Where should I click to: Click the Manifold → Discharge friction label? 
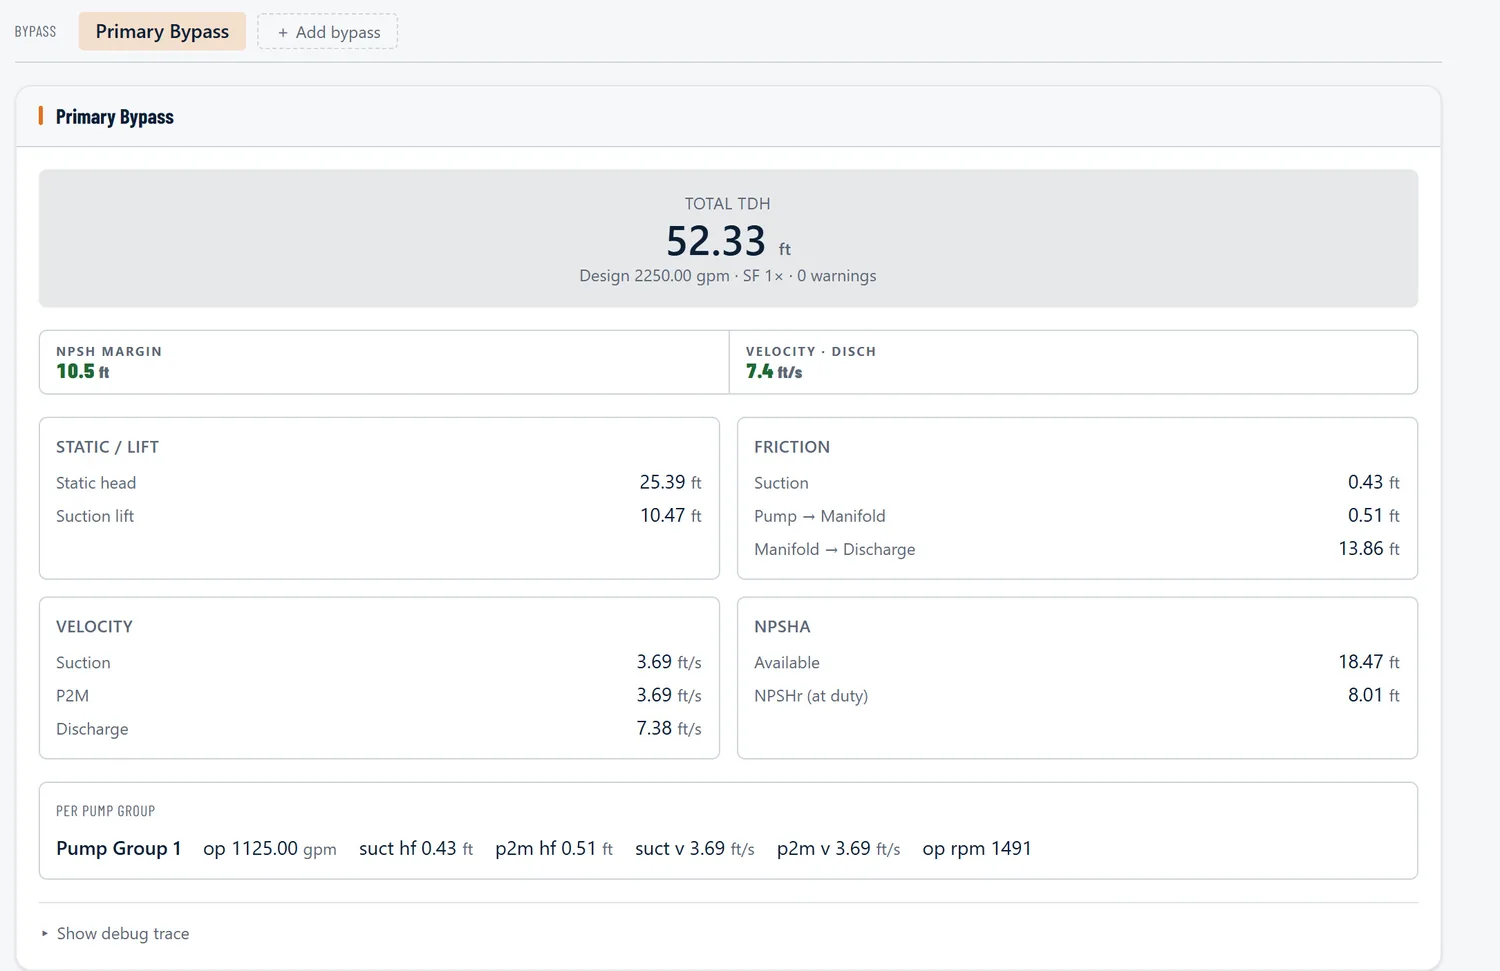pyautogui.click(x=835, y=549)
